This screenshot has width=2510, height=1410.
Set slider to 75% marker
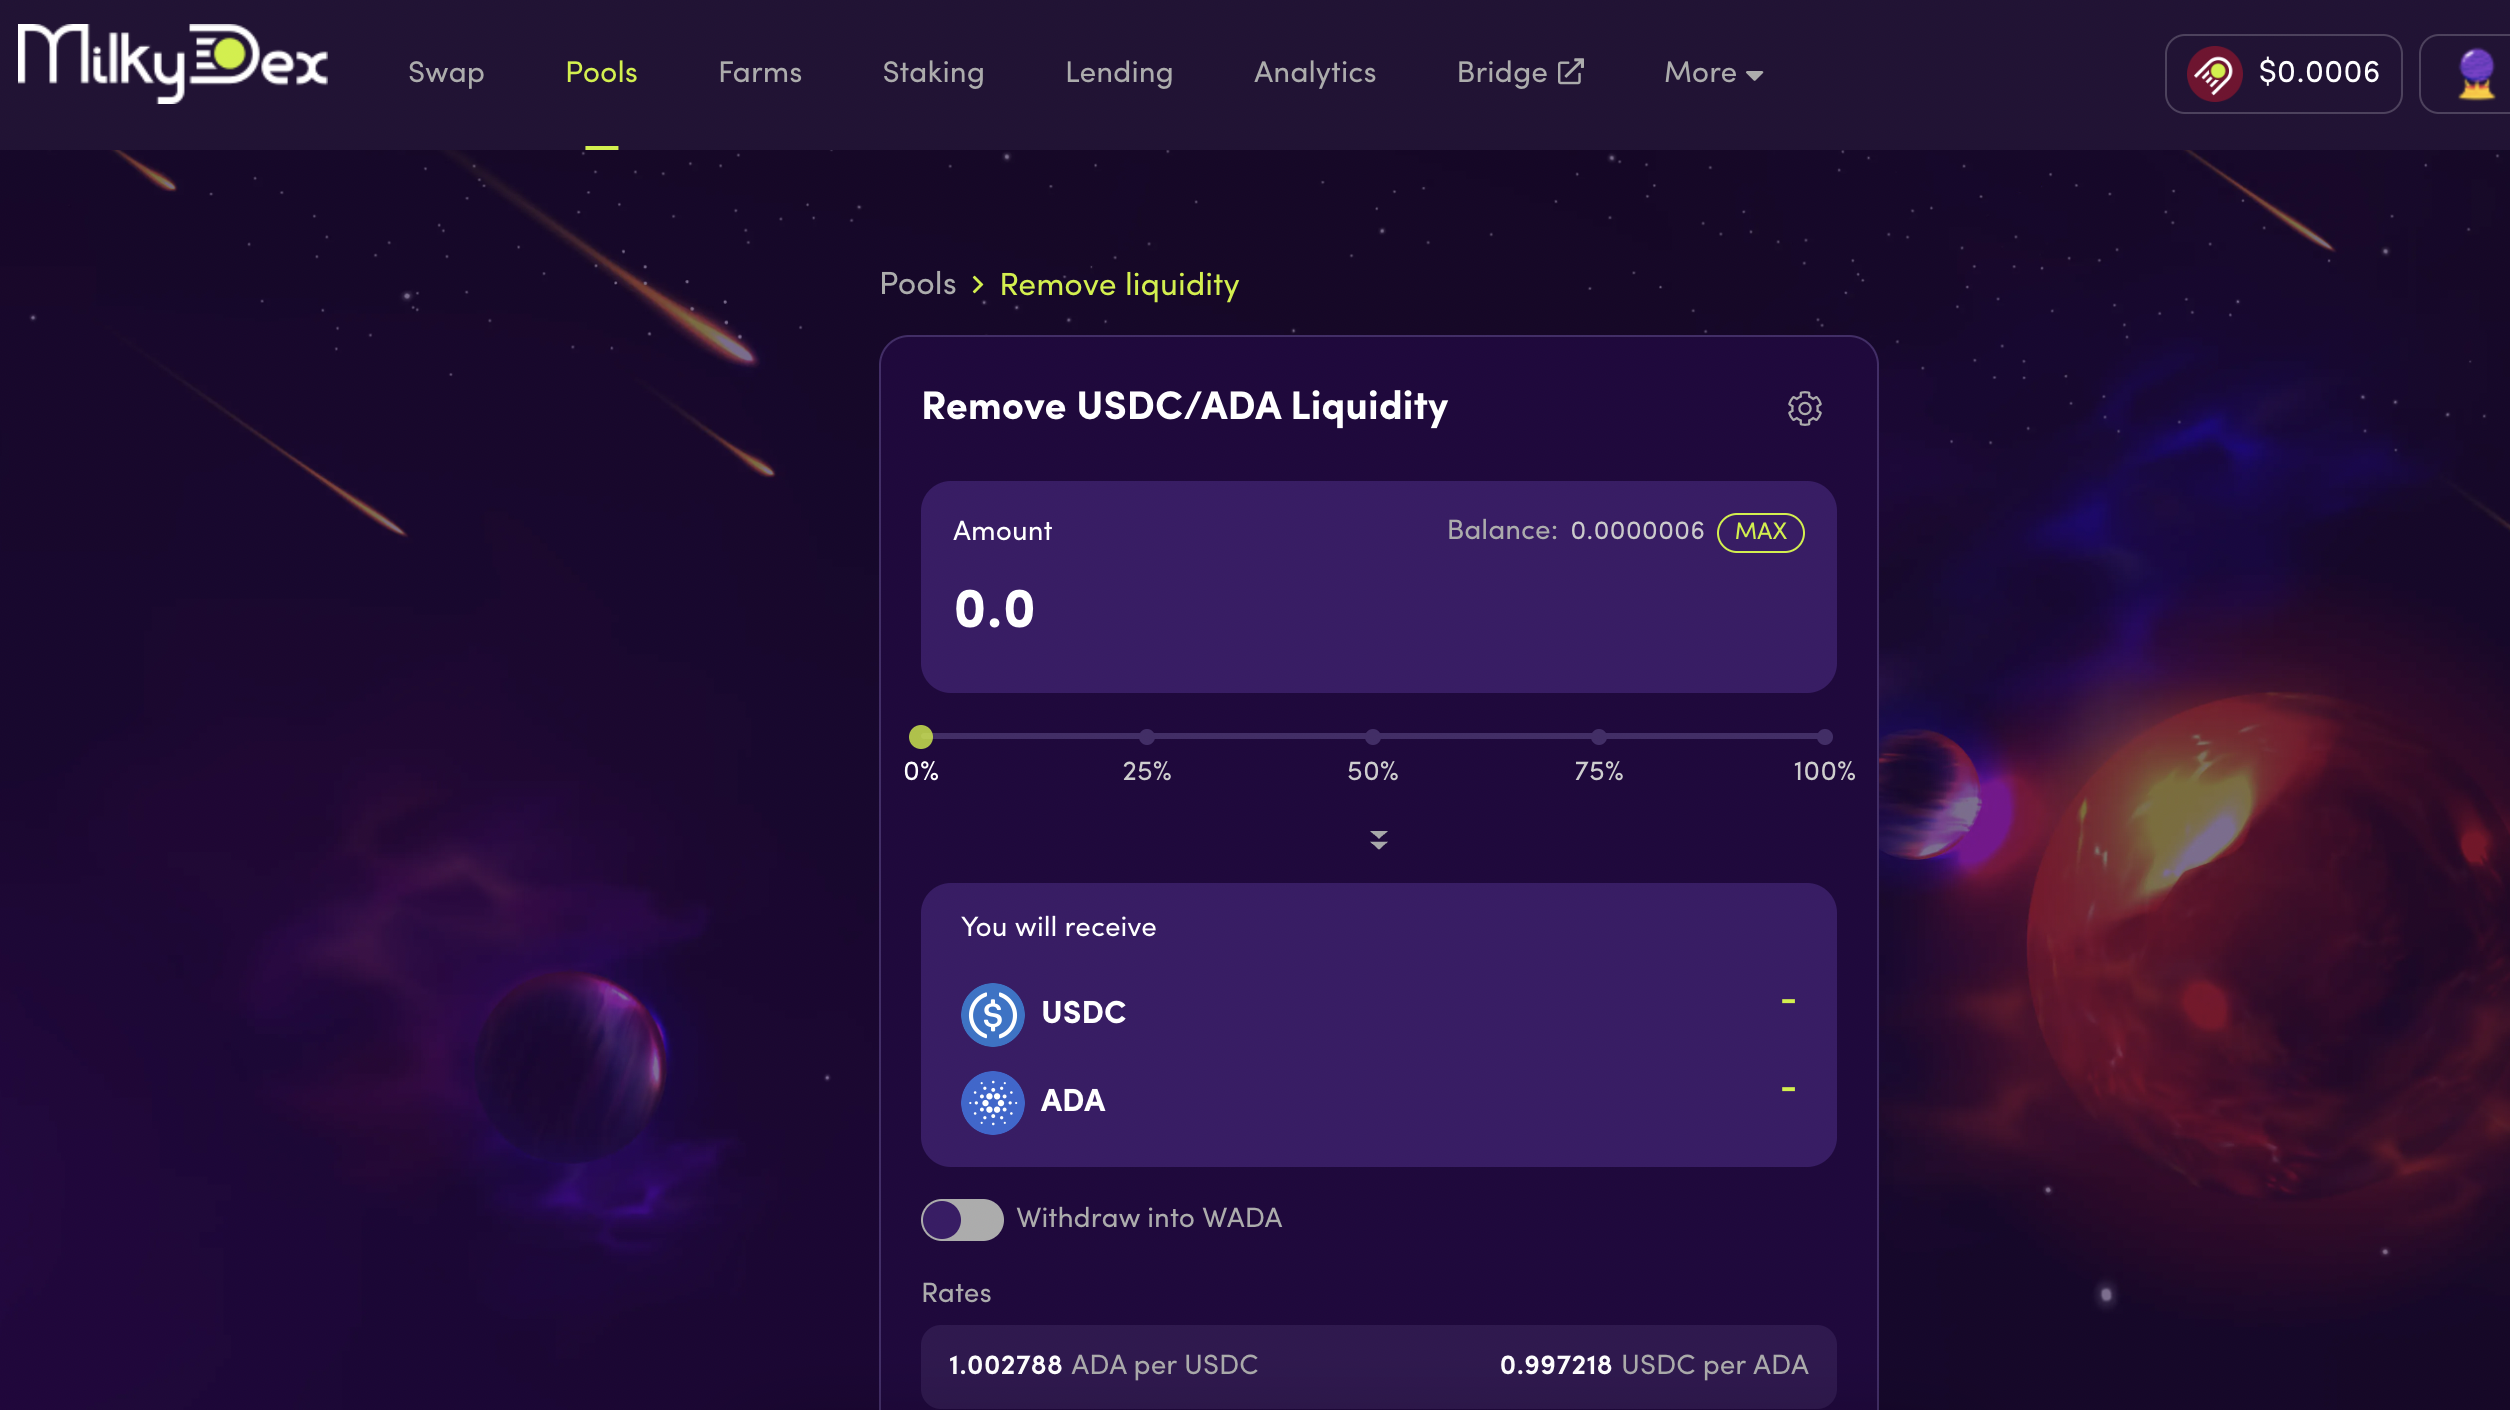coord(1599,737)
